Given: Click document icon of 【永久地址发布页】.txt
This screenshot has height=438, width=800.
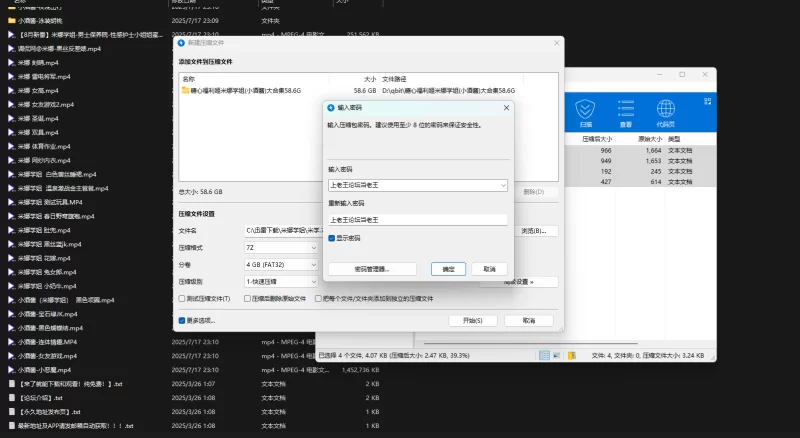Looking at the screenshot, I should point(11,411).
